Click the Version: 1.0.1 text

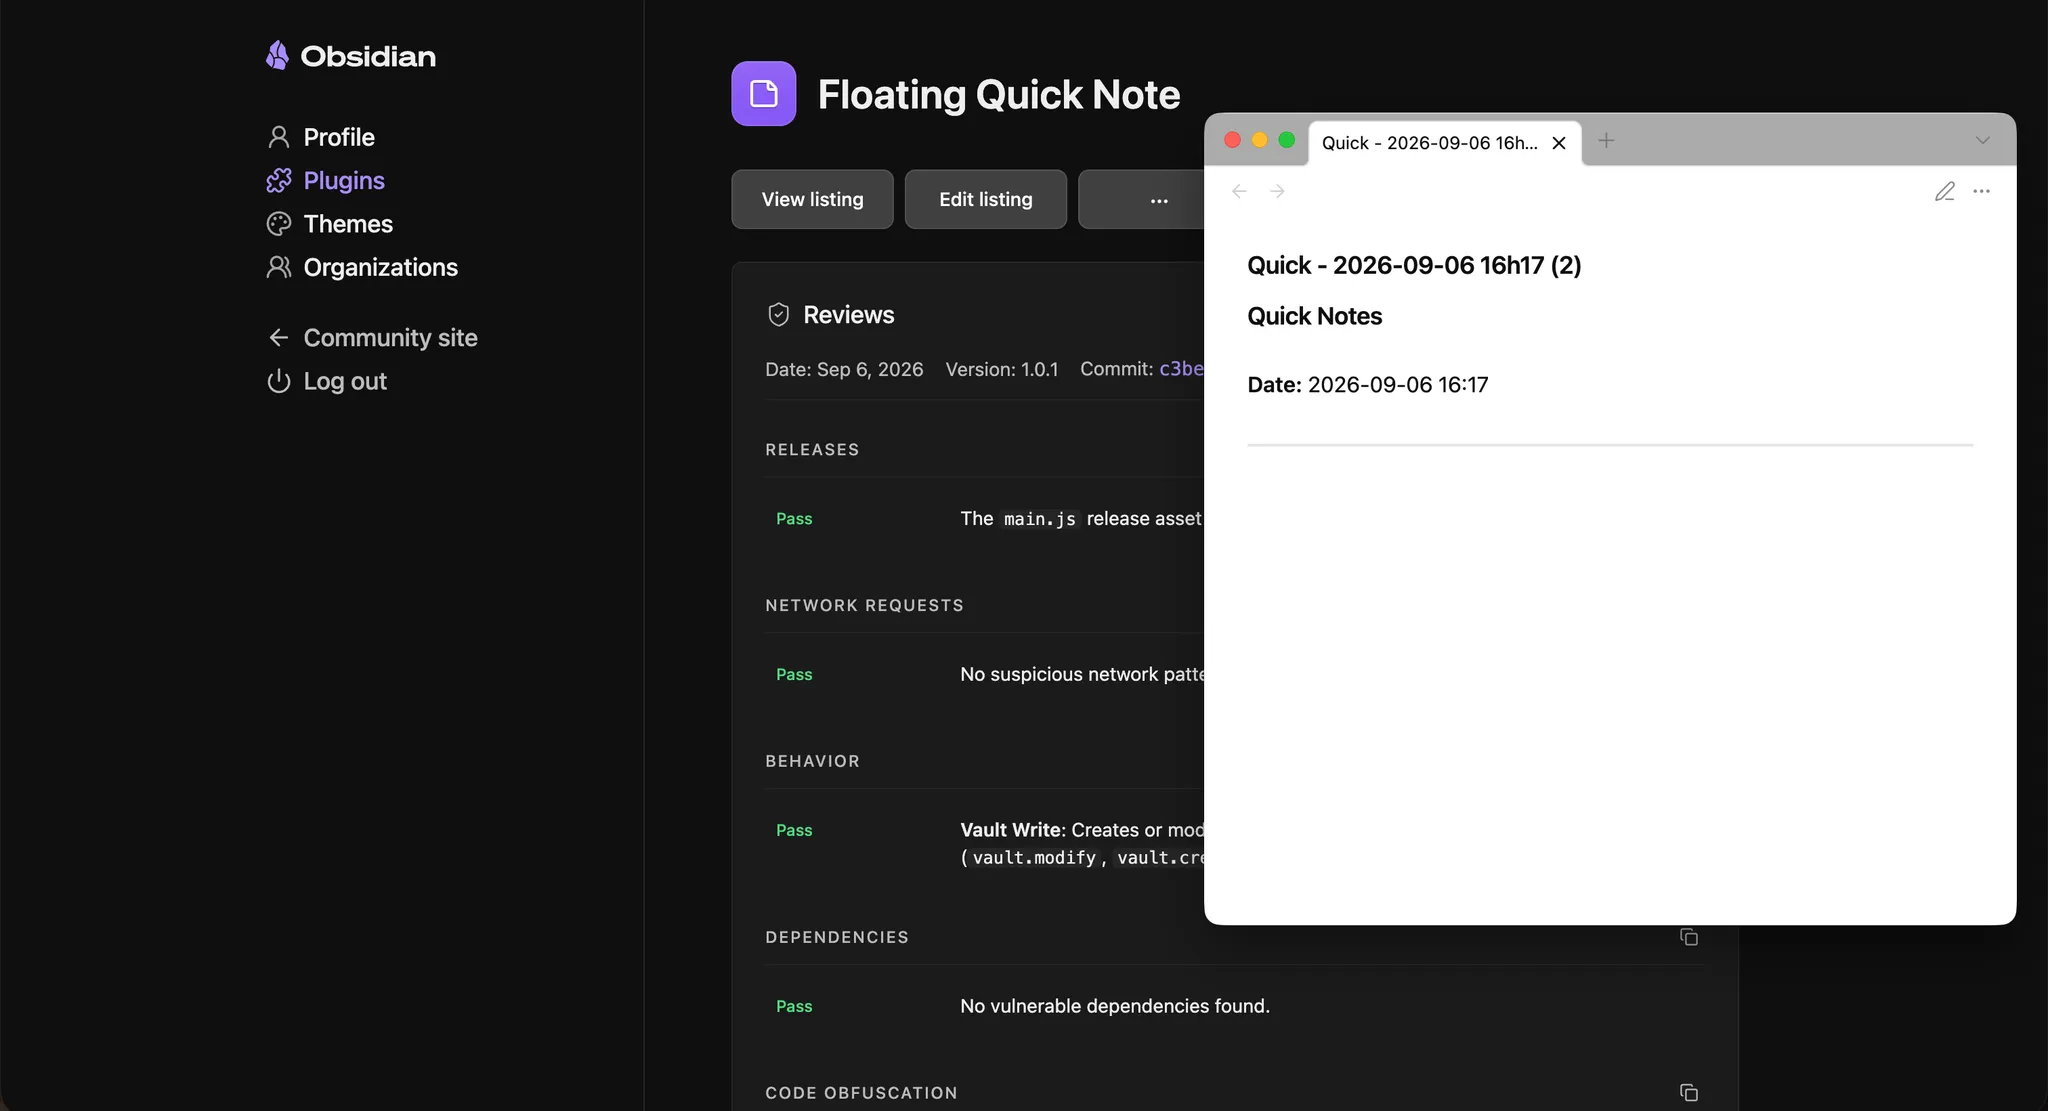pyautogui.click(x=1002, y=369)
